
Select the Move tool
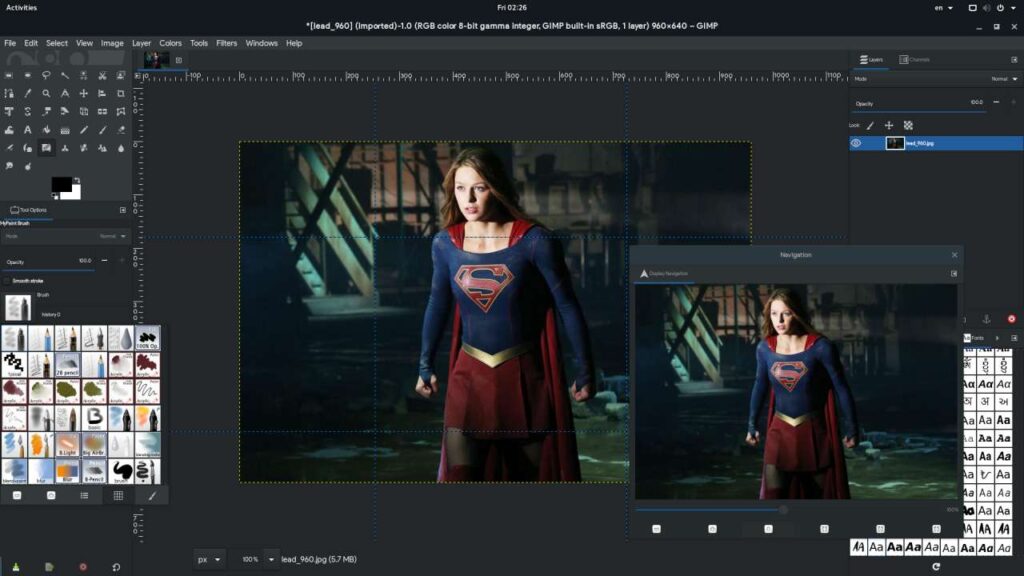click(x=84, y=93)
